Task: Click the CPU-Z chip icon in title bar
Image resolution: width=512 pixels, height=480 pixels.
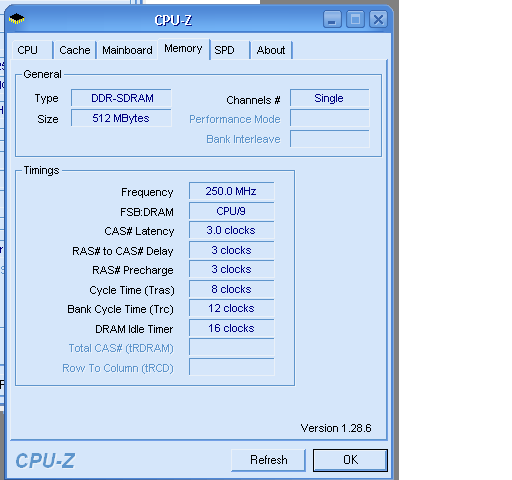Action: 16,19
